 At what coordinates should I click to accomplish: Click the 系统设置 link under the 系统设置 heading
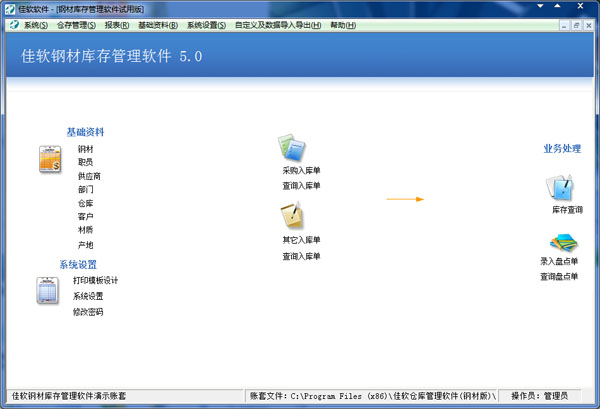pyautogui.click(x=88, y=296)
